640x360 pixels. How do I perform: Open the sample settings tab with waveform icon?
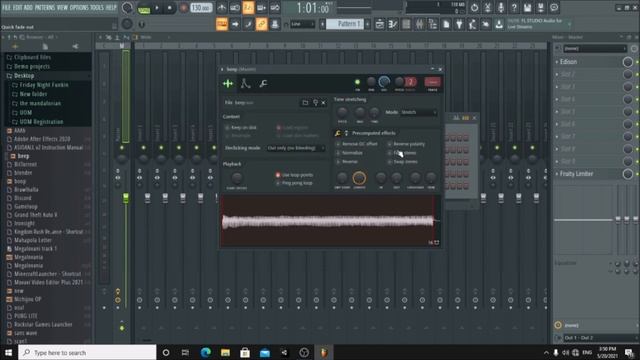click(x=228, y=84)
